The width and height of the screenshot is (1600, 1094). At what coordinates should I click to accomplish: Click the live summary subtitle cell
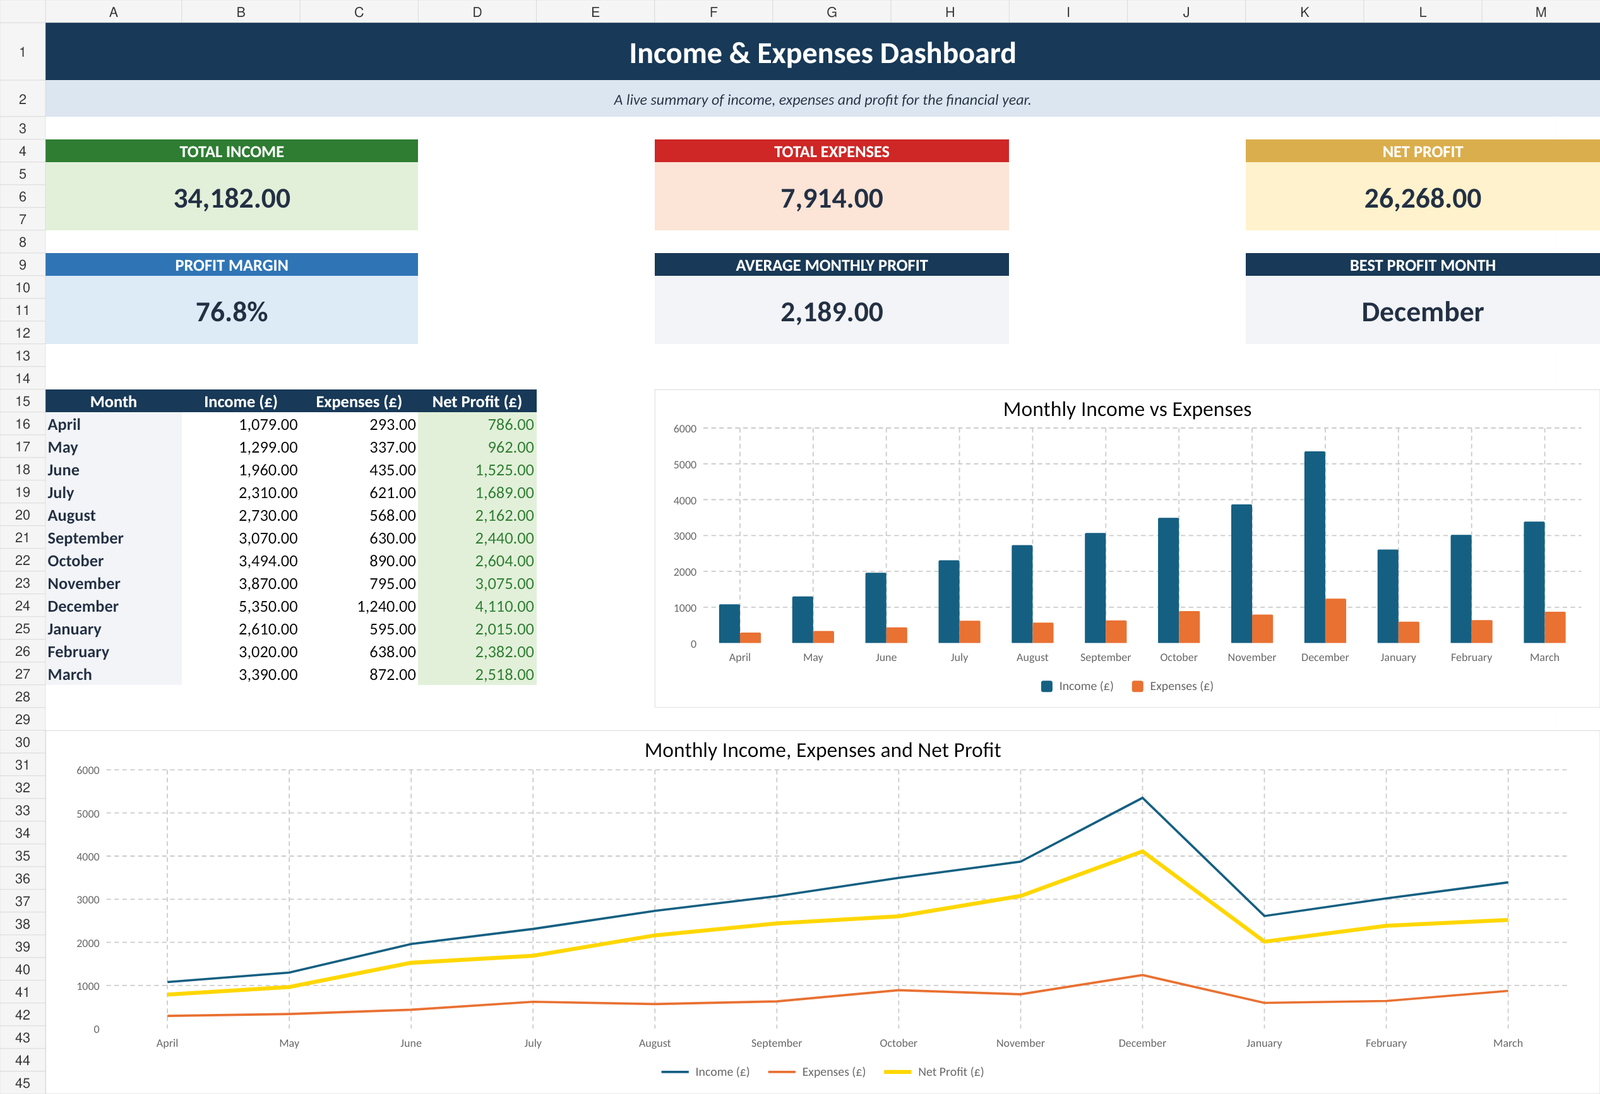(x=822, y=99)
